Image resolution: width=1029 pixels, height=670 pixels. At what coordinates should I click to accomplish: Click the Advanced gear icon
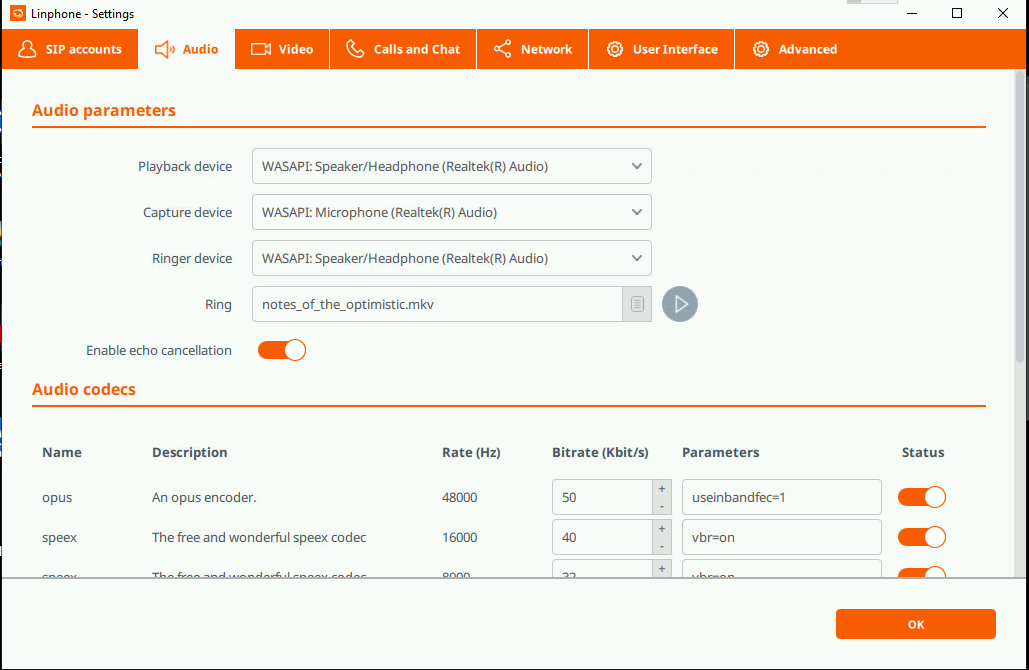click(x=761, y=49)
